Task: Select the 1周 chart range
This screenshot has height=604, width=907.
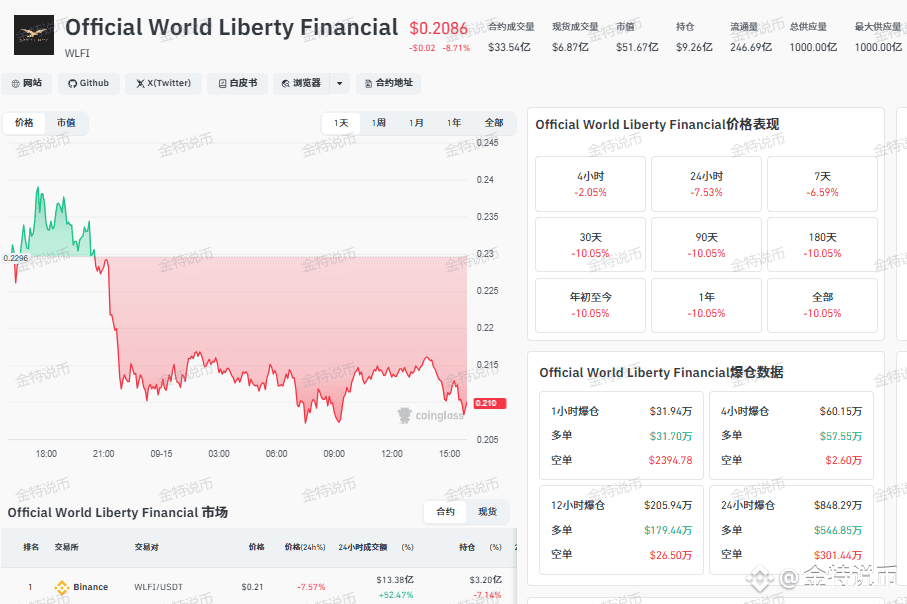Action: [378, 123]
